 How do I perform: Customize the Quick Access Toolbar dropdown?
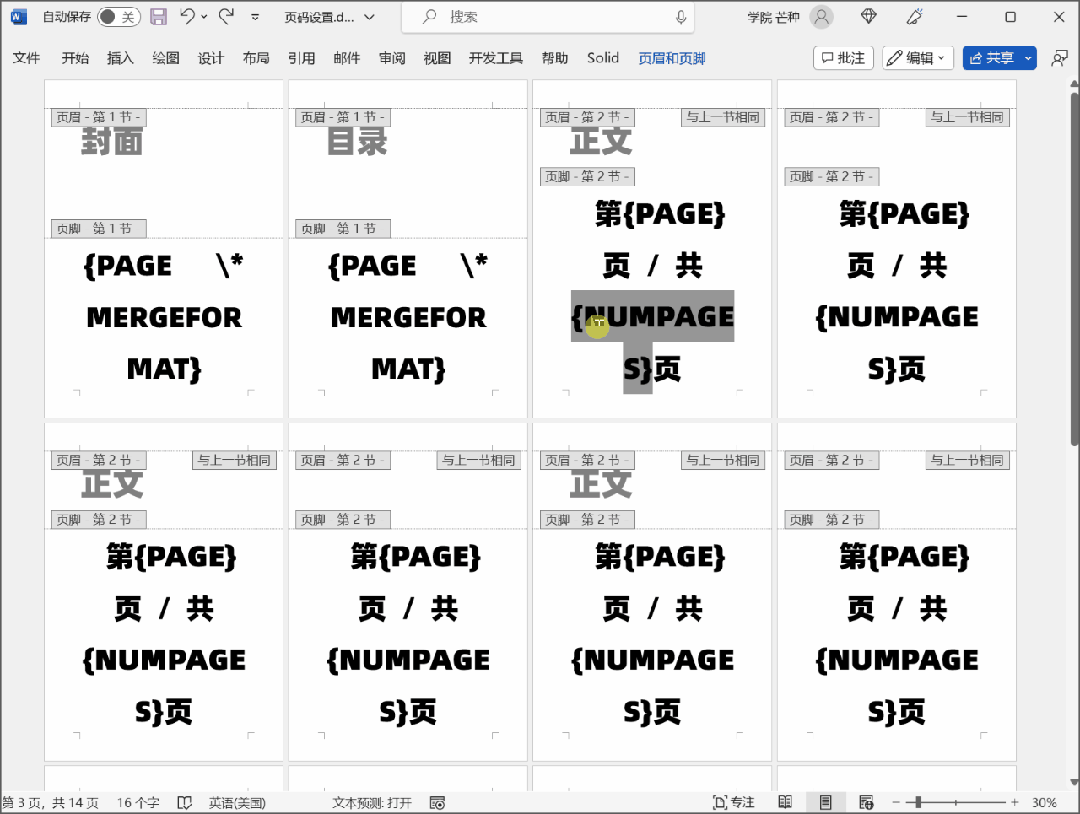click(x=255, y=17)
